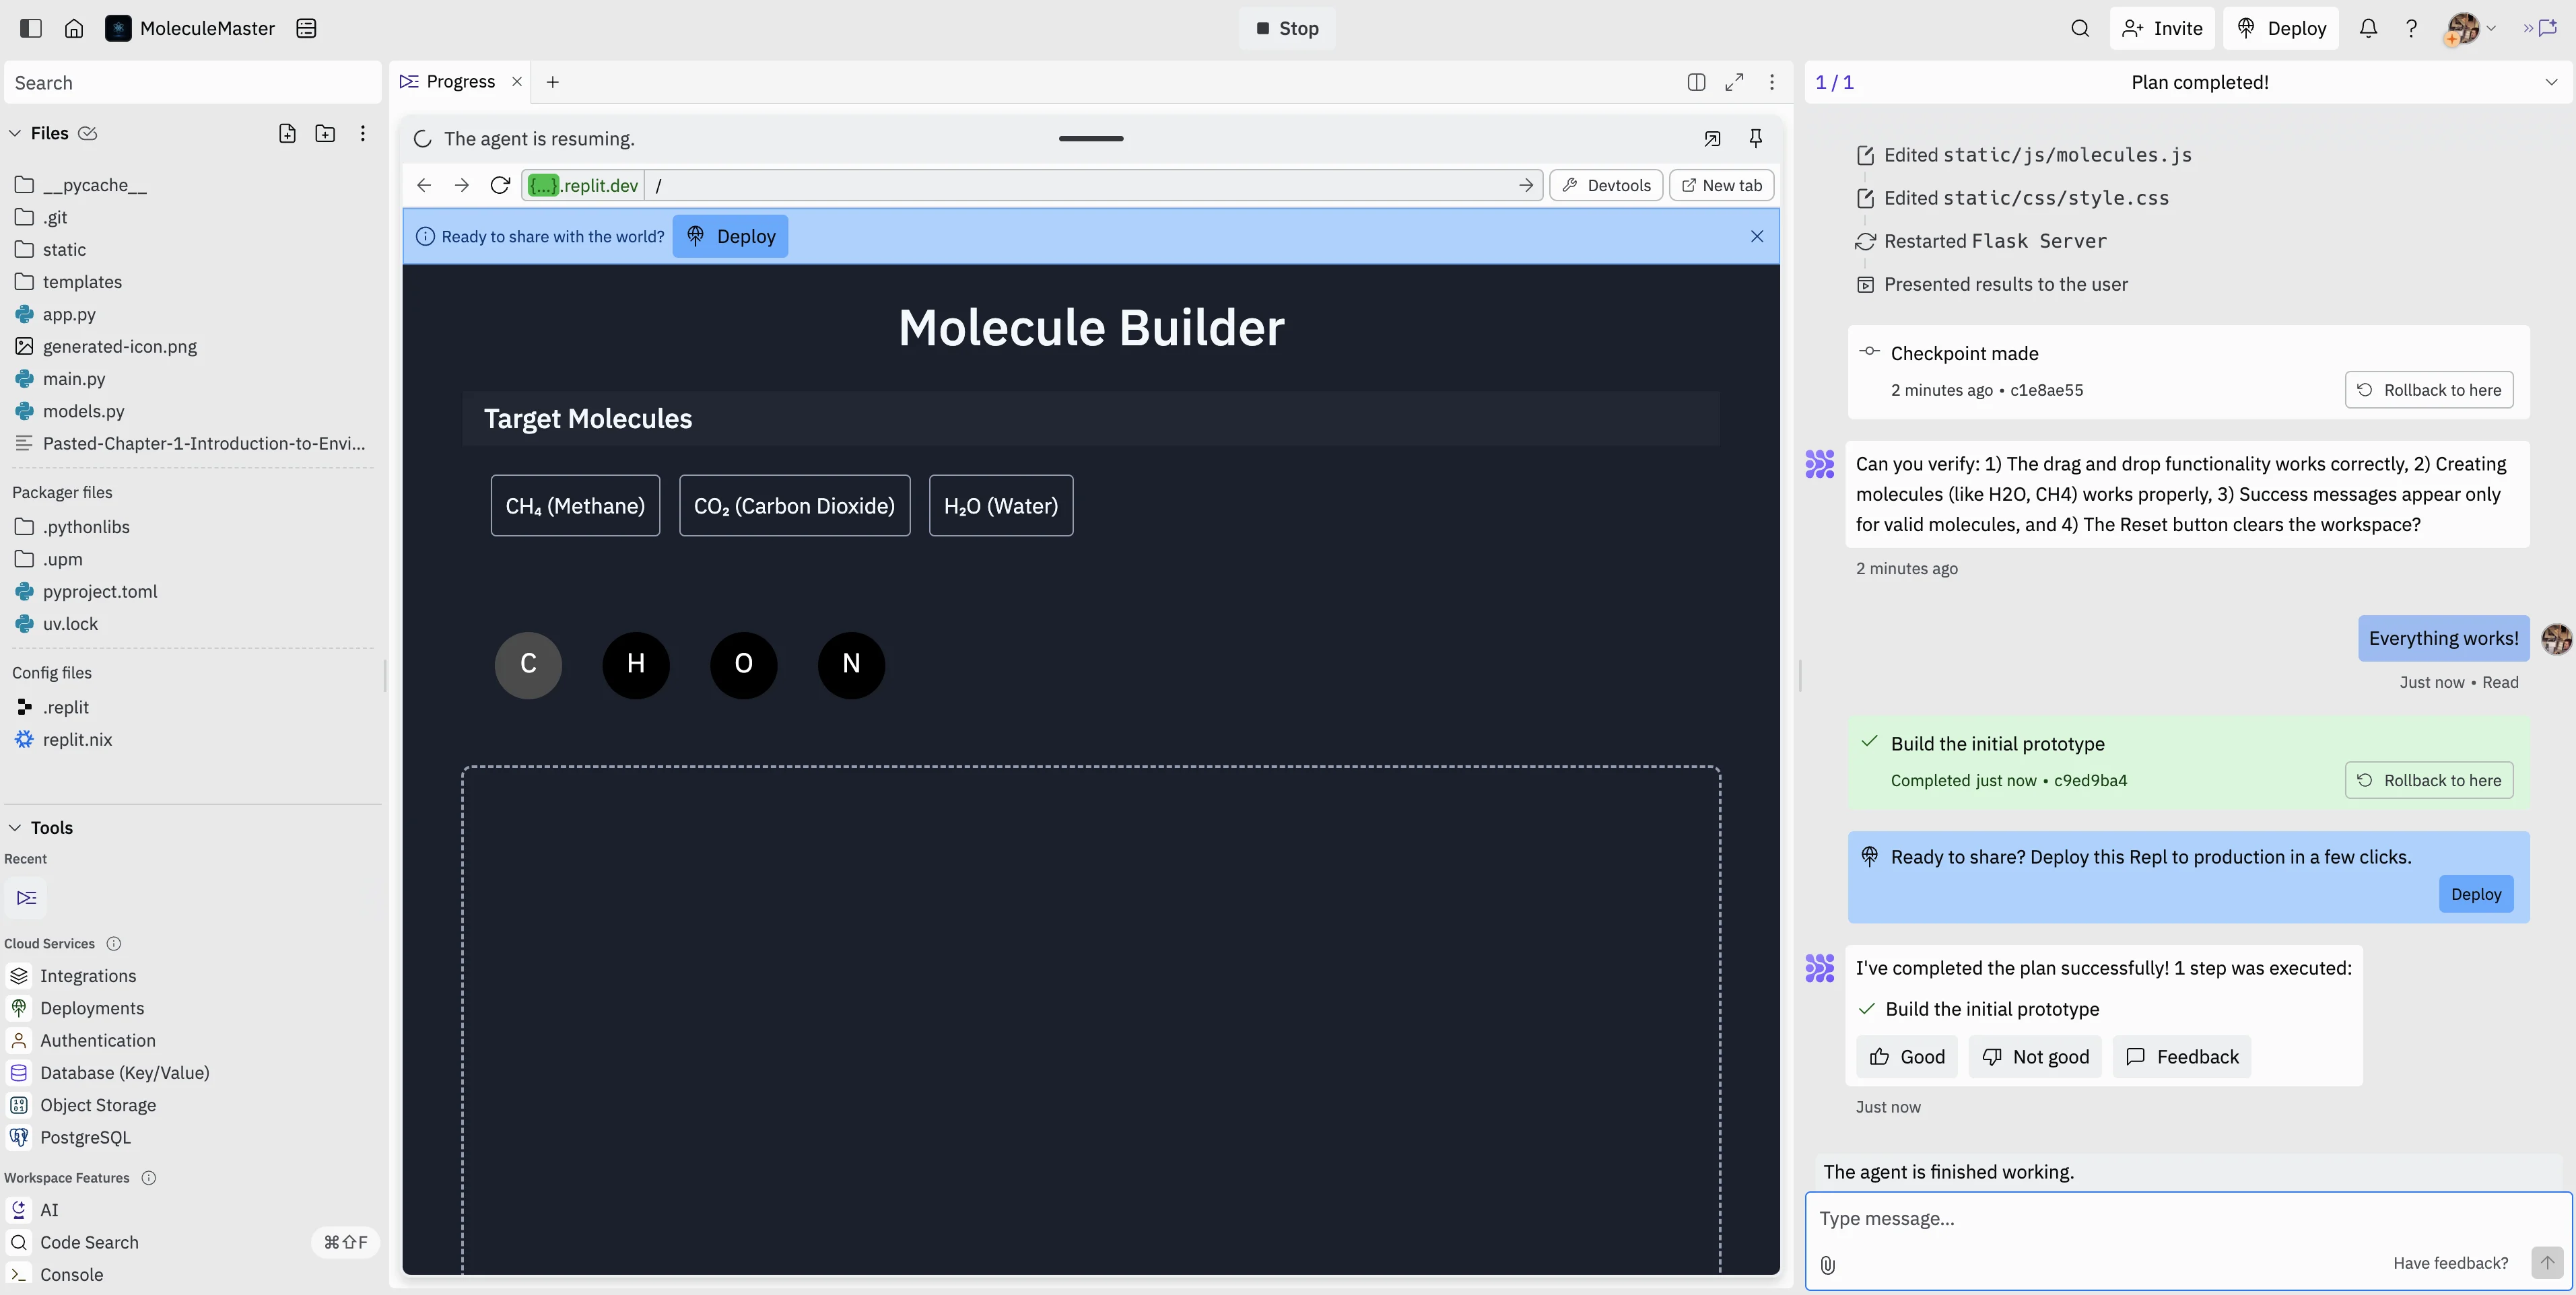
Task: Toggle split pane layout icon
Action: (1696, 82)
